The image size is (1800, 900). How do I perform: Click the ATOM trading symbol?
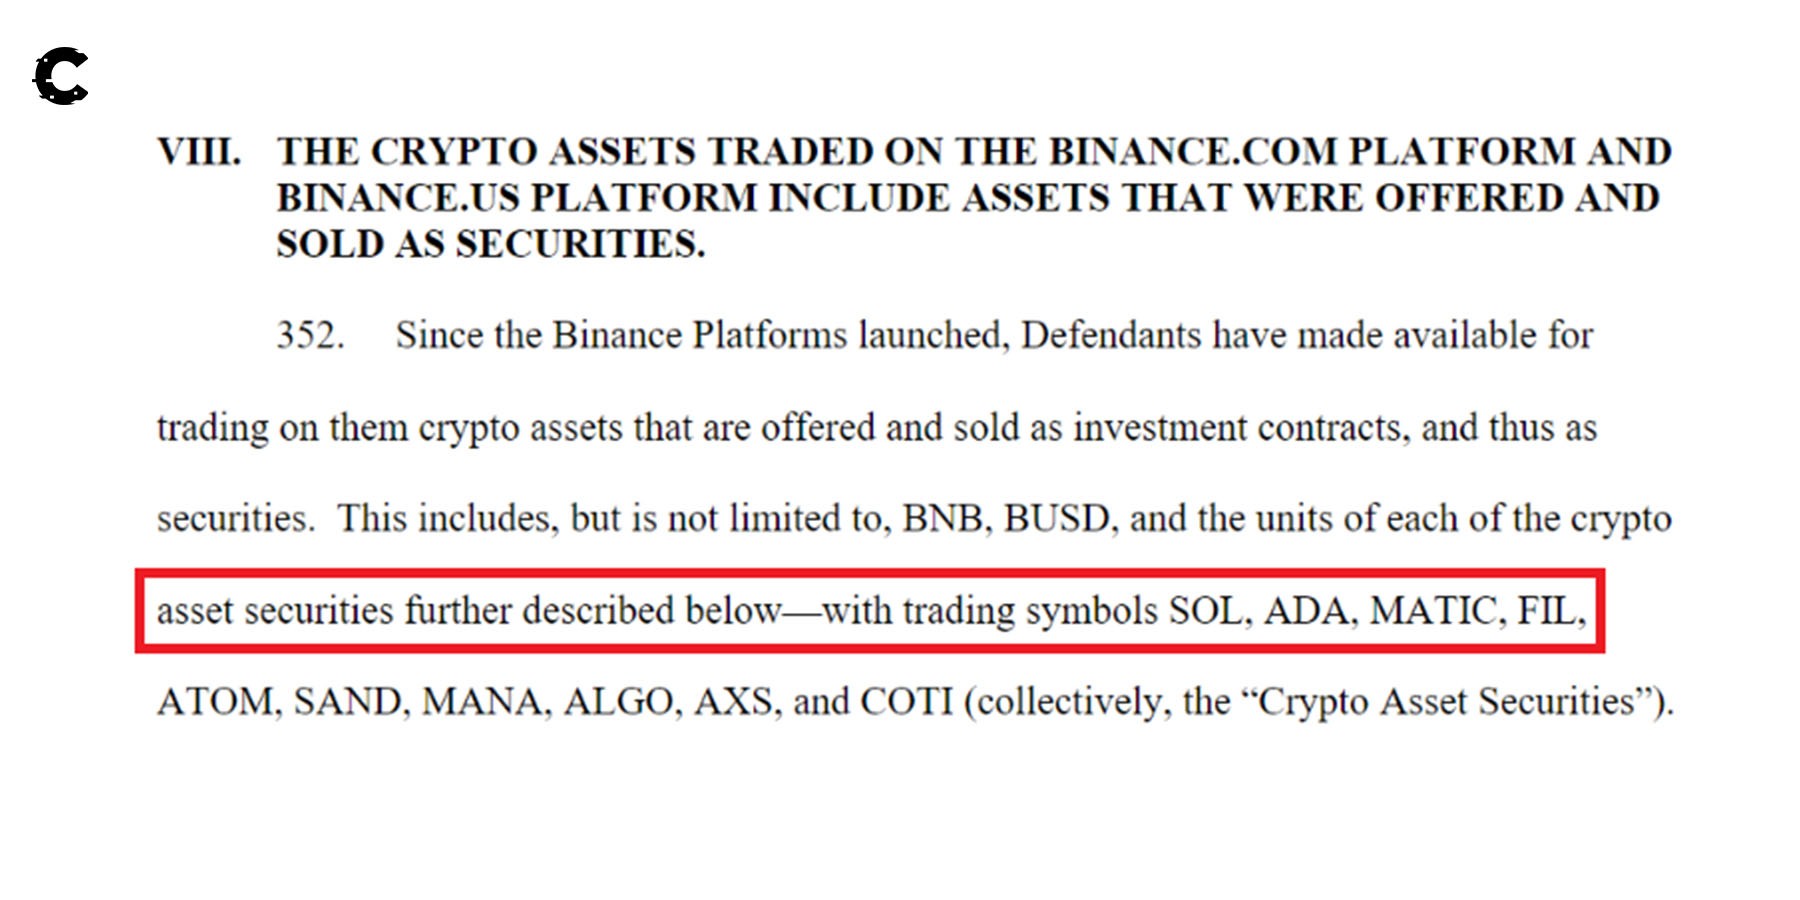point(215,702)
